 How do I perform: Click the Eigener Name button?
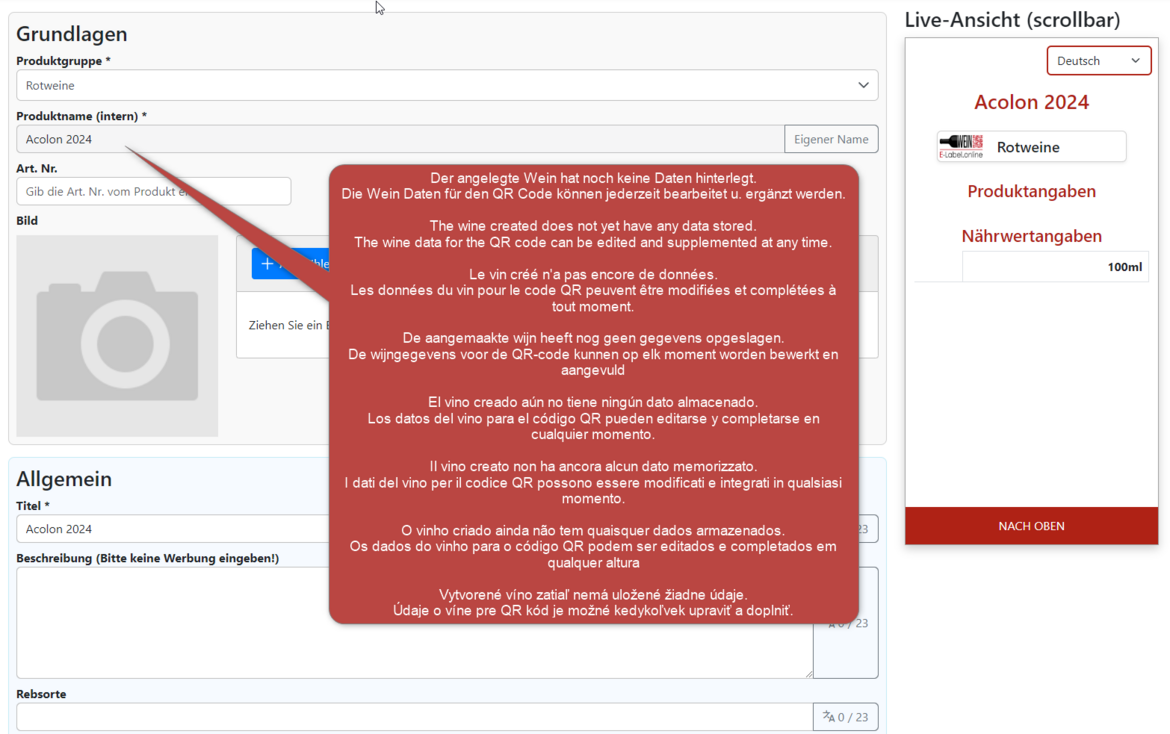[831, 139]
